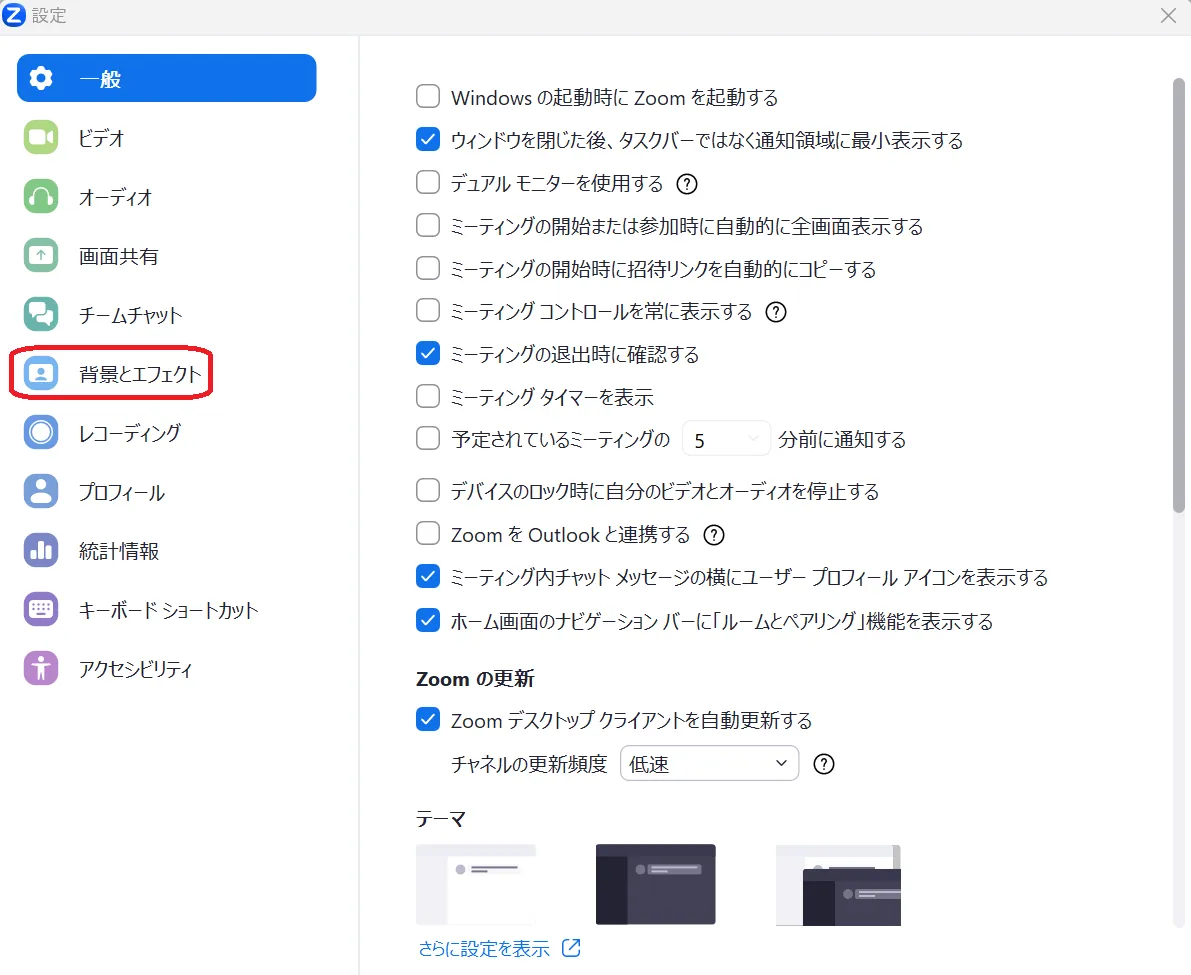Choose the light theme thumbnail
1191x975 pixels.
pos(475,884)
